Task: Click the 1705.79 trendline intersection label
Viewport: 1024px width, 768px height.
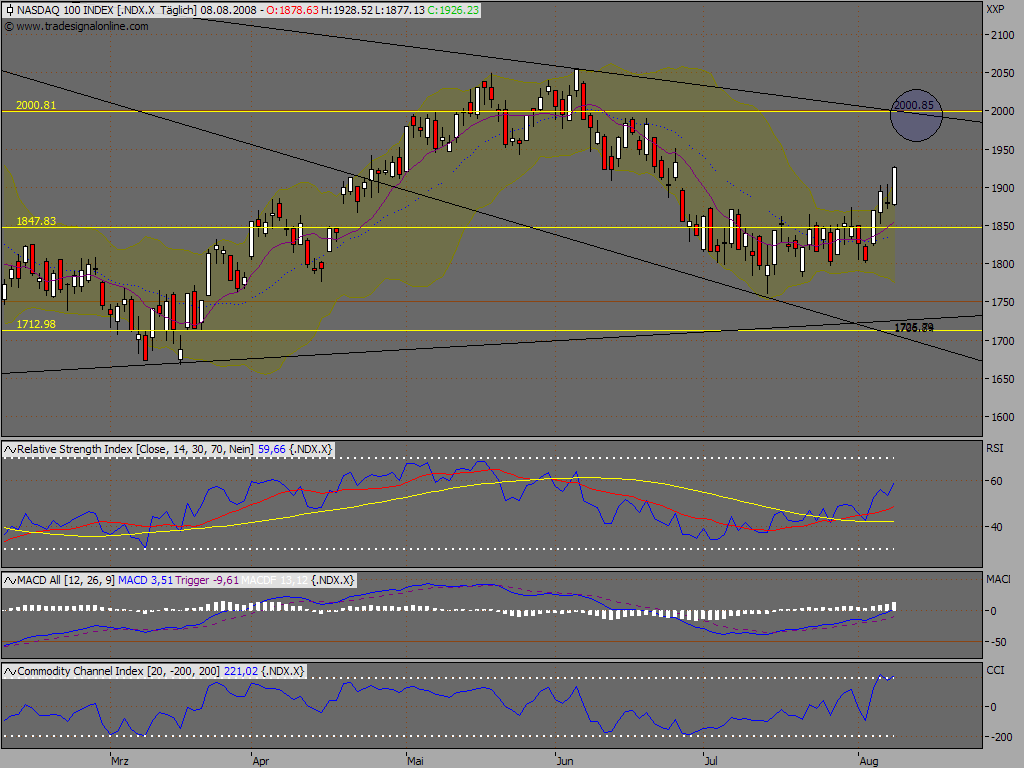Action: tap(914, 328)
